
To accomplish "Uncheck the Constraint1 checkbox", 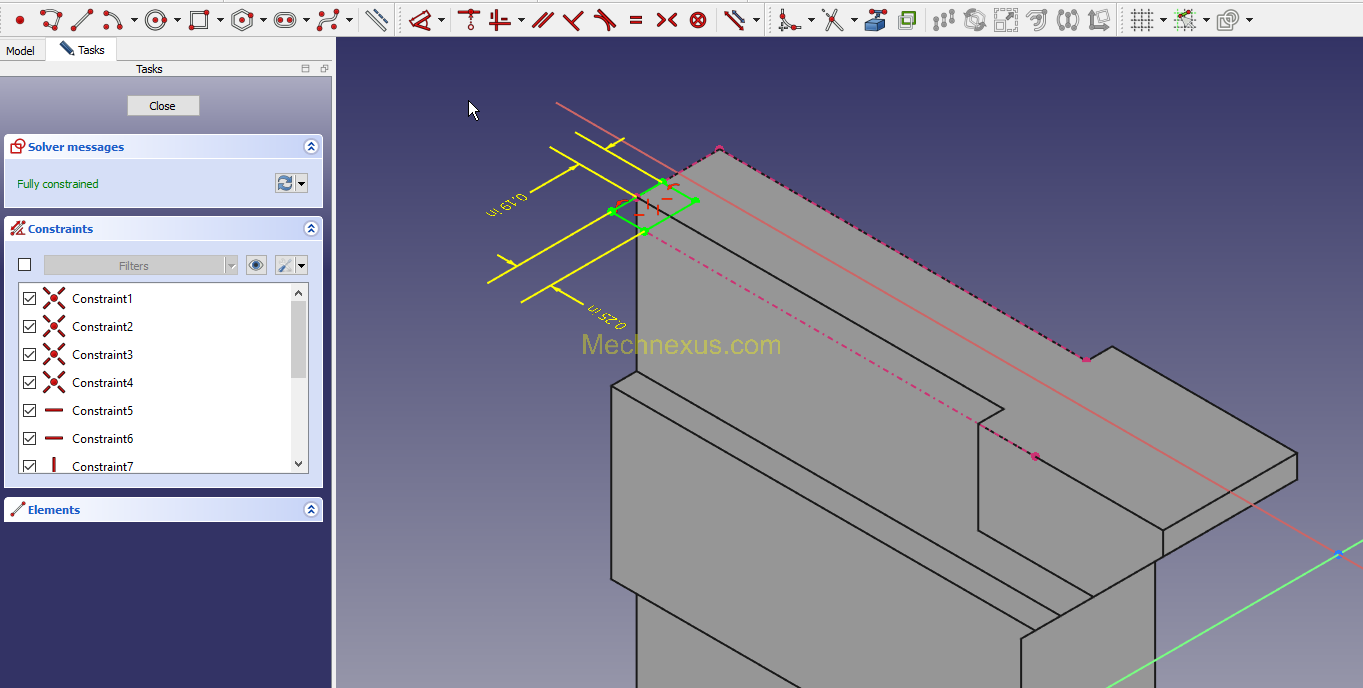I will 29,298.
